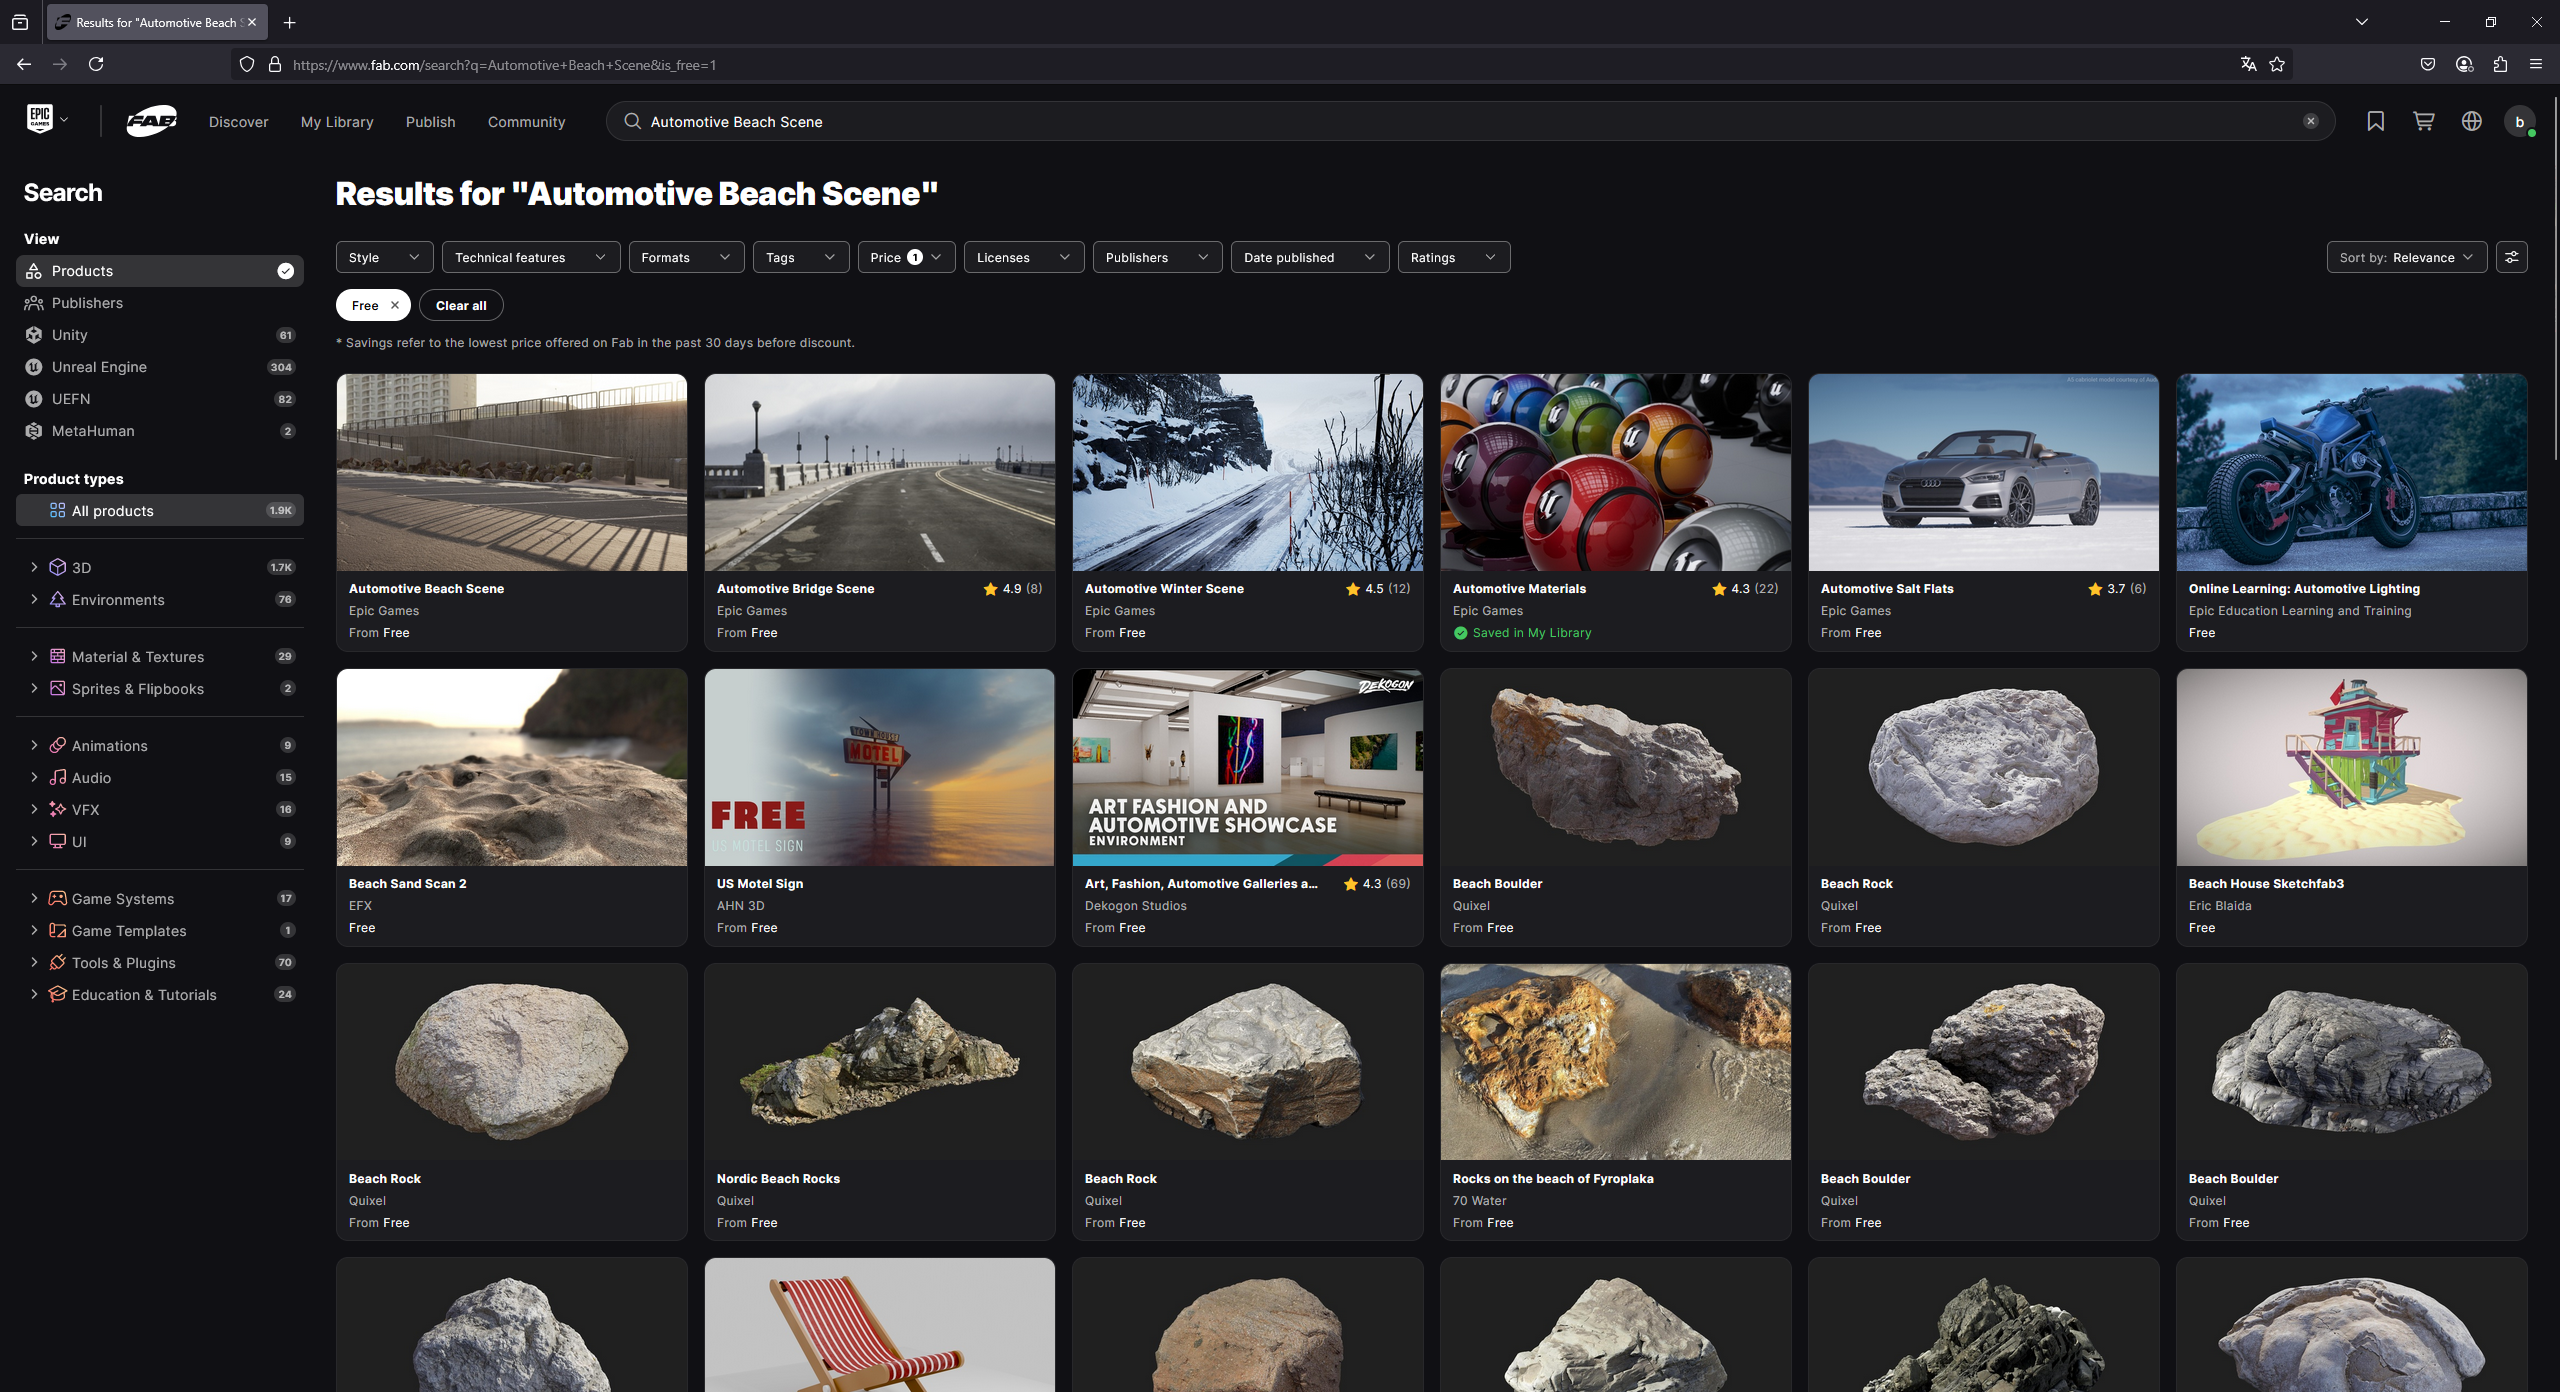Filter by Unreal Engine
Viewport: 2560px width, 1392px height.
point(160,367)
